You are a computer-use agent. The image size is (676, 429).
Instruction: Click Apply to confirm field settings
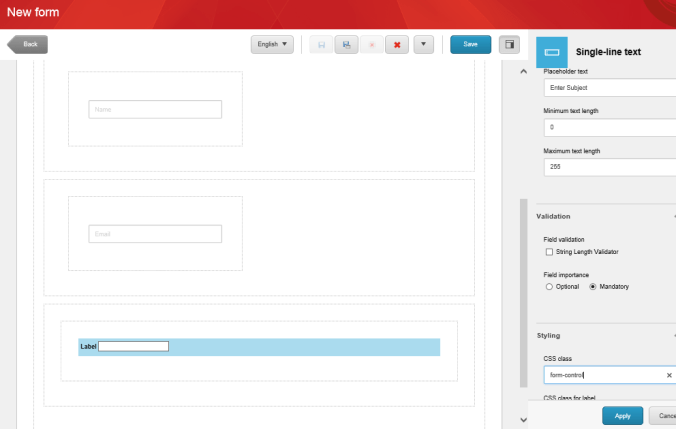[x=622, y=415]
